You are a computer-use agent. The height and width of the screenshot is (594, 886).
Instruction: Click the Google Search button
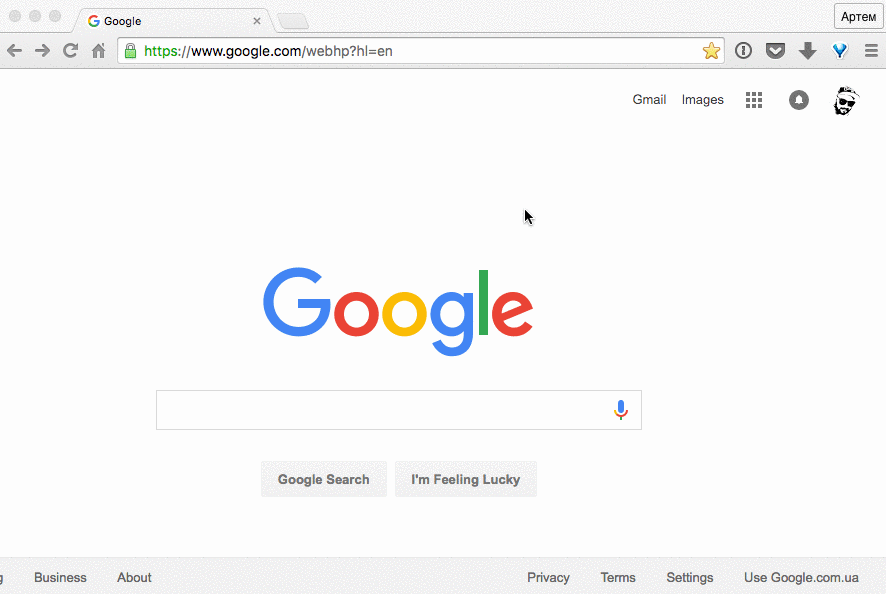(x=324, y=479)
